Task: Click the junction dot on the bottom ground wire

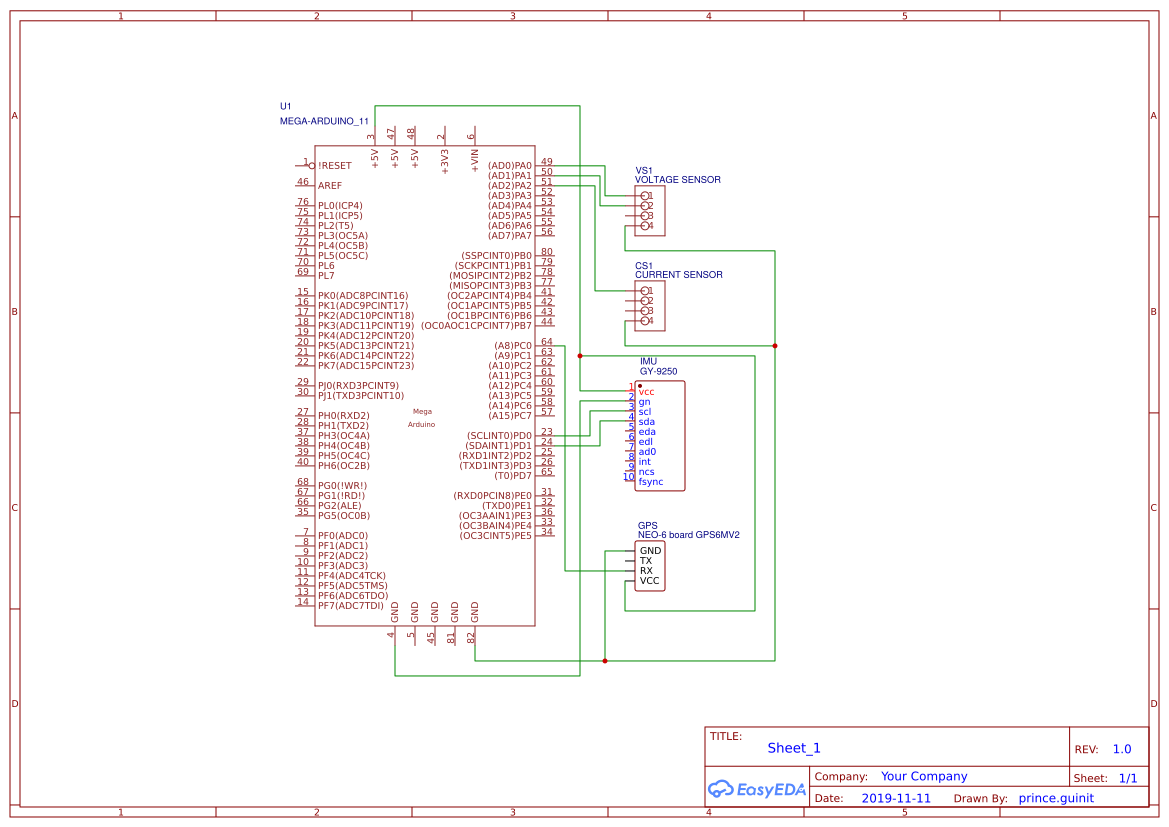Action: [605, 660]
